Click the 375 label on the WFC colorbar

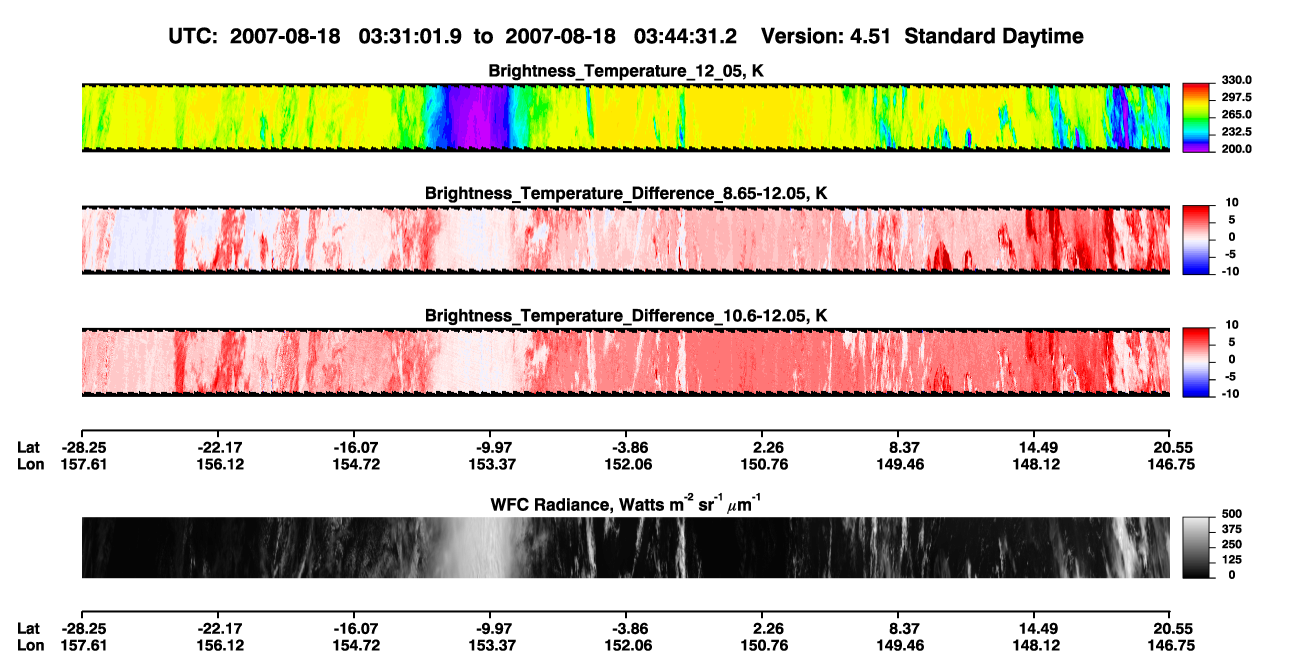[1233, 528]
